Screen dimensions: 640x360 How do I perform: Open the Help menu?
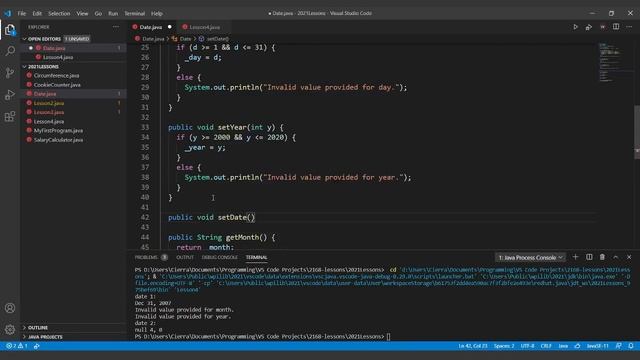157,13
